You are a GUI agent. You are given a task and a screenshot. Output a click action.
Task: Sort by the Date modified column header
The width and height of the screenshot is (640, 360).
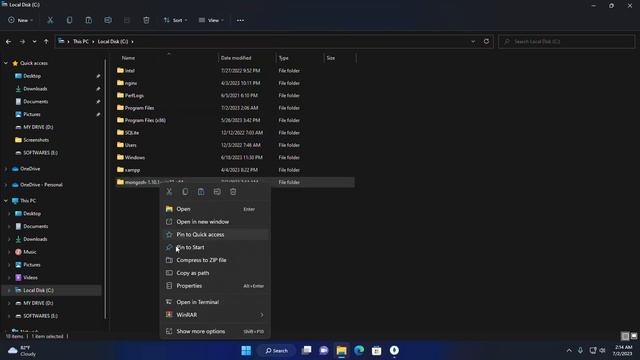(x=236, y=58)
